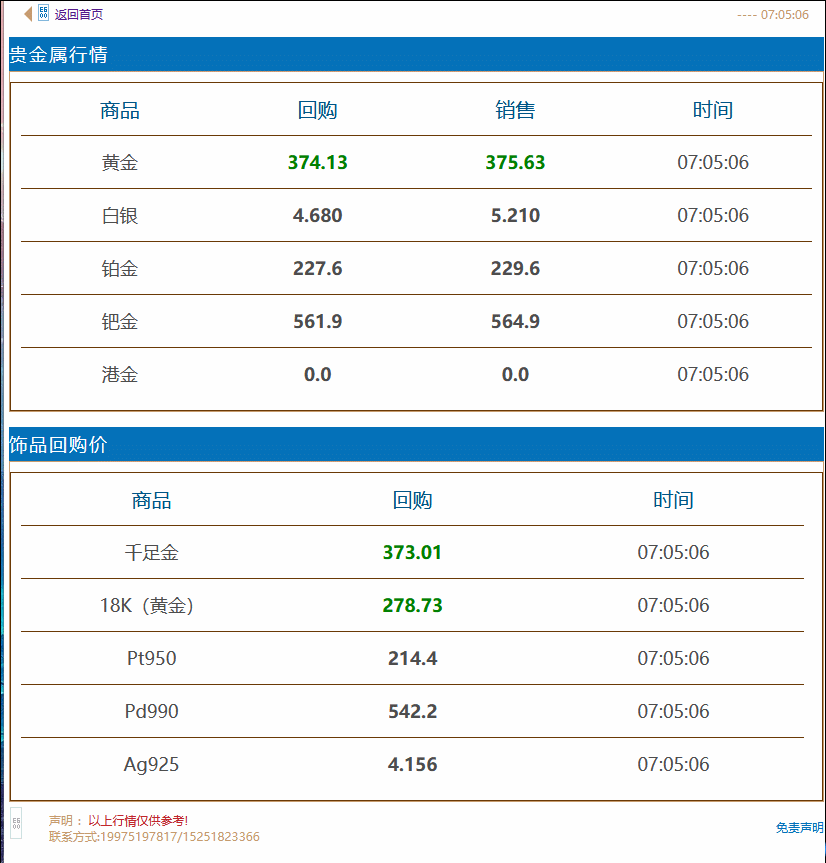Click the gold buyback price 374.13
The width and height of the screenshot is (826, 863).
coord(317,163)
